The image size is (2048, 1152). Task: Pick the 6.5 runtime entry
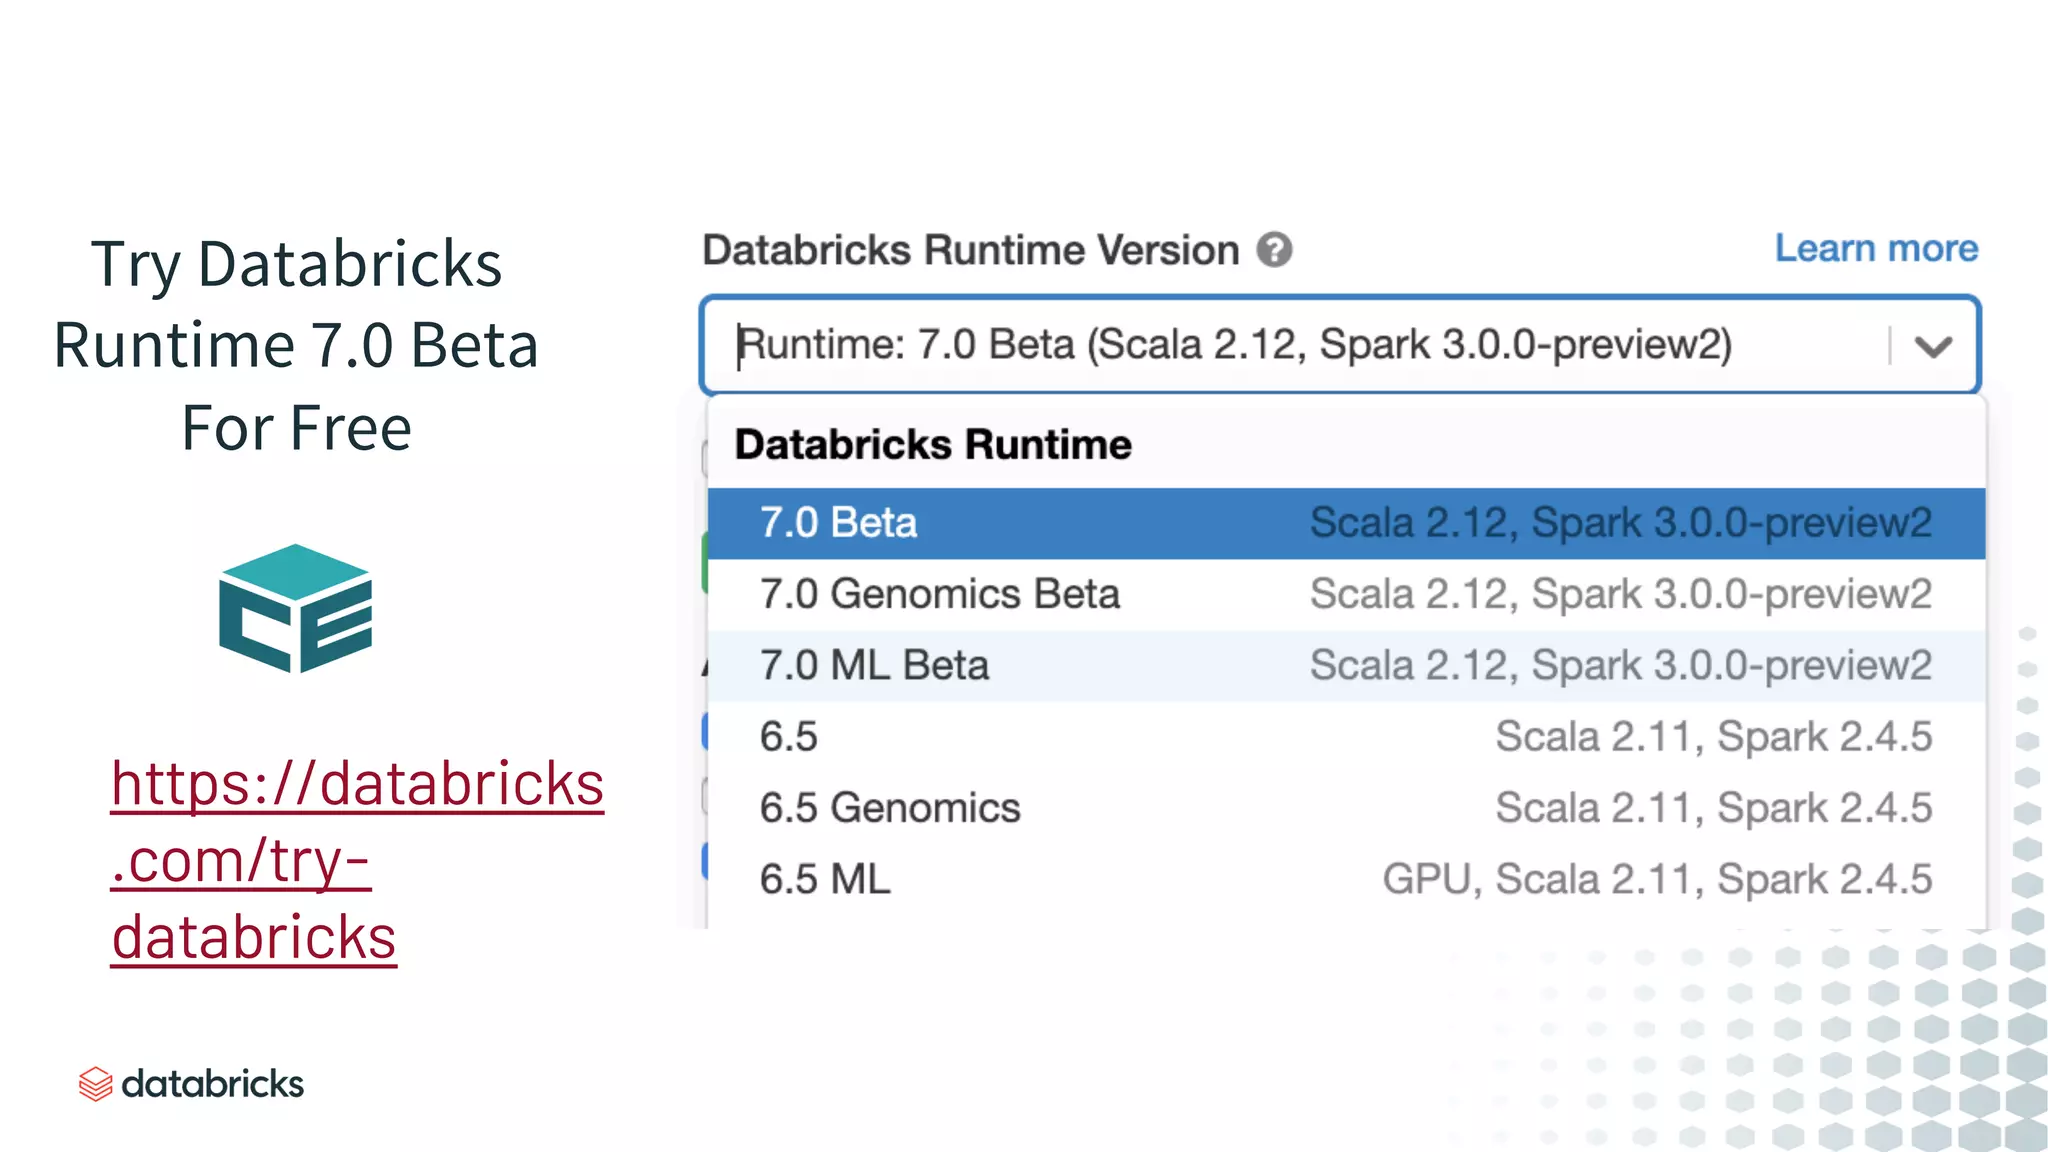point(1346,737)
